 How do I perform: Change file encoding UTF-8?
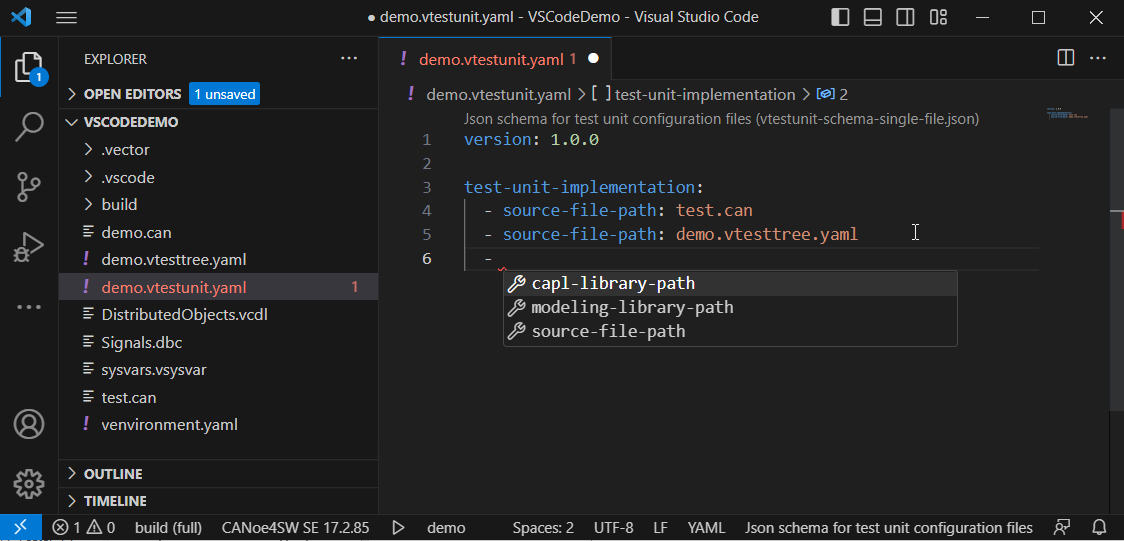(x=614, y=527)
